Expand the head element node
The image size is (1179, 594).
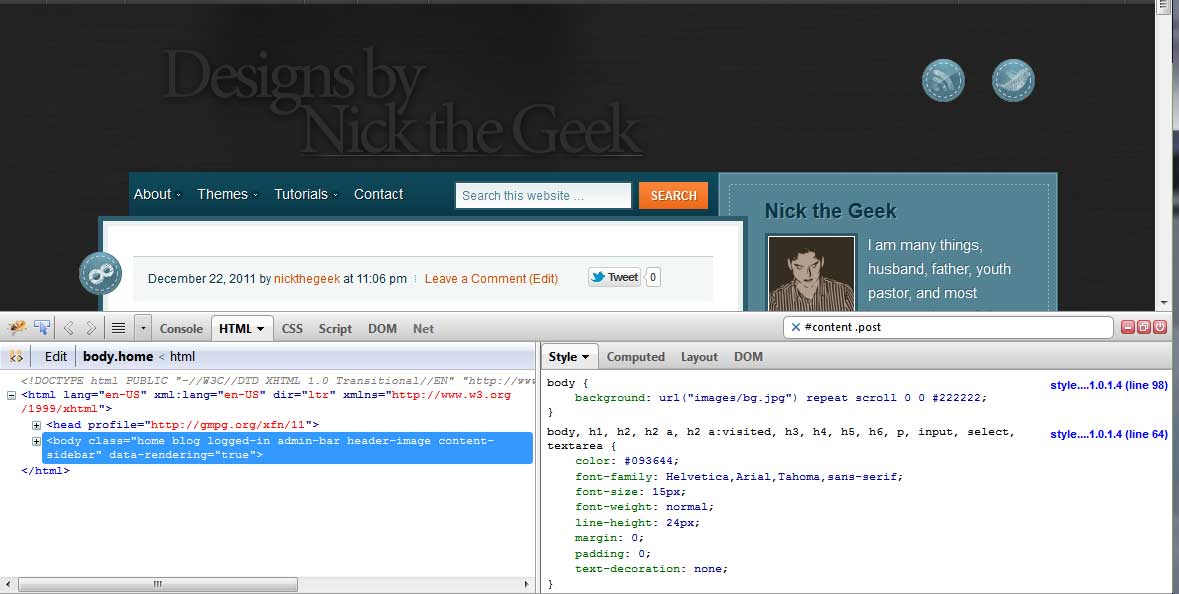pyautogui.click(x=37, y=425)
